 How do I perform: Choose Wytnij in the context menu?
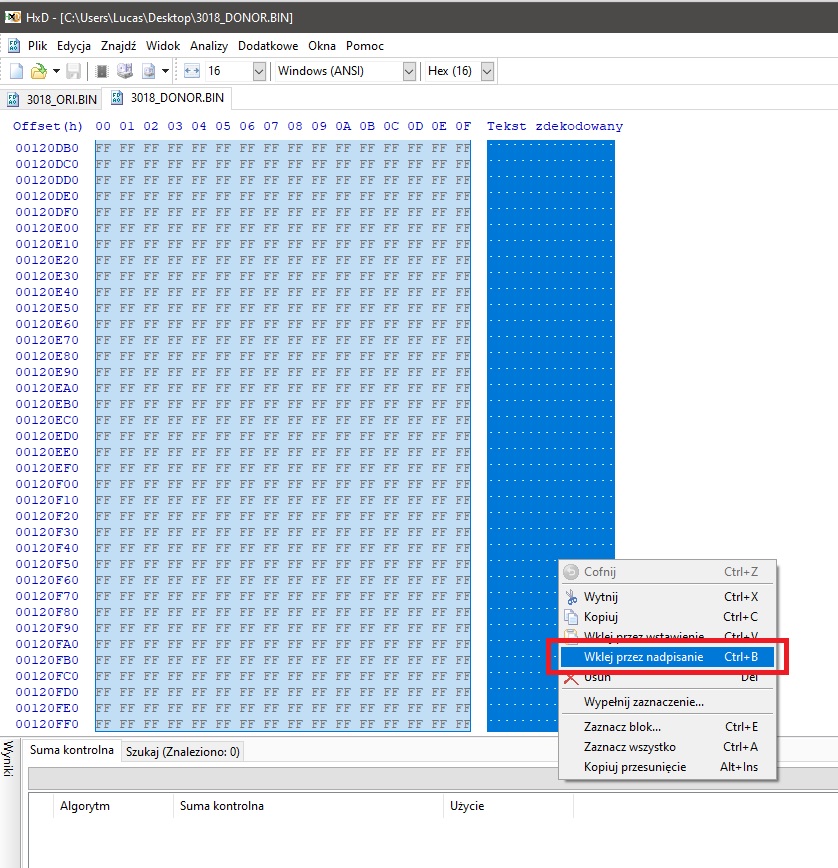tap(667, 597)
